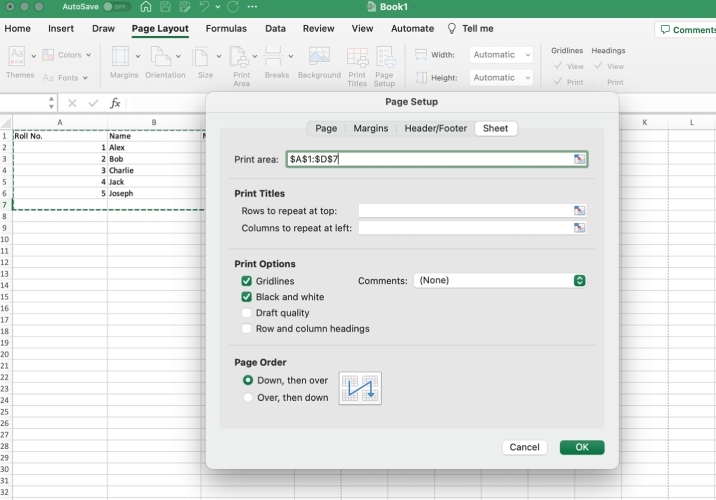
Task: Click range selector icon beside Print area
Action: pos(579,159)
